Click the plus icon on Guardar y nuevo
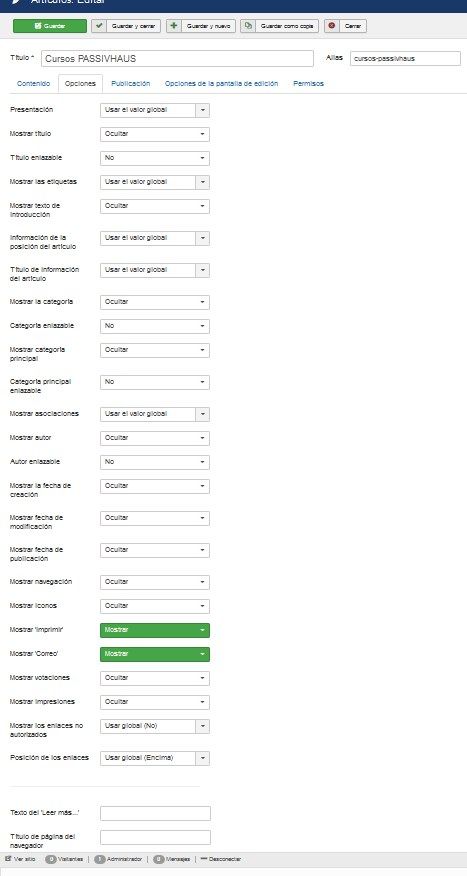Screen dimensions: 467x876 point(174,26)
